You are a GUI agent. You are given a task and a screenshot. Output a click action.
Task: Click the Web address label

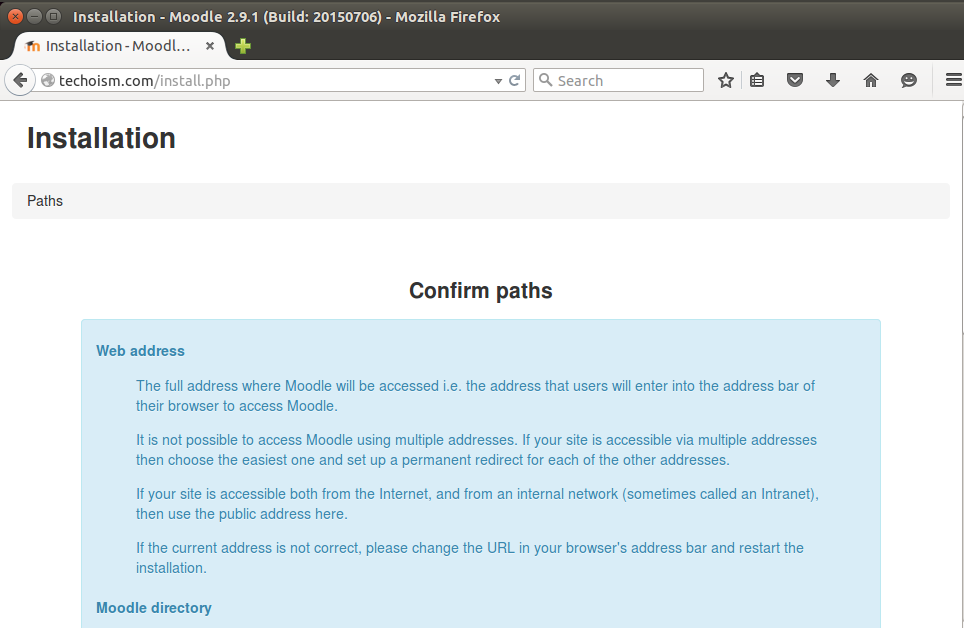click(140, 351)
